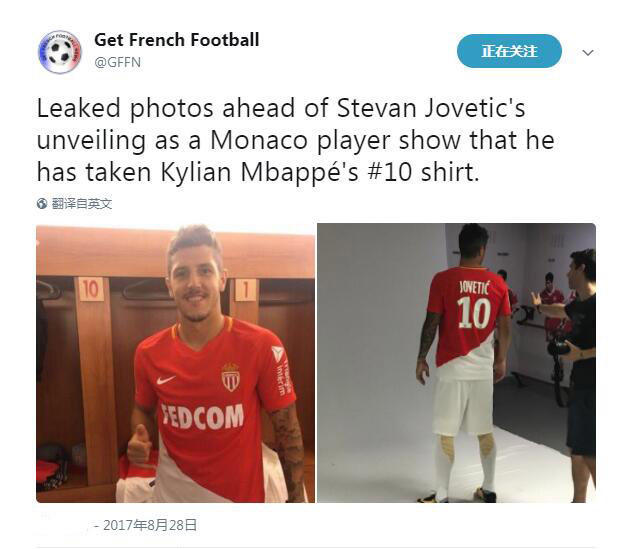Open the @GFFN handle link
The image size is (631, 549).
118,62
